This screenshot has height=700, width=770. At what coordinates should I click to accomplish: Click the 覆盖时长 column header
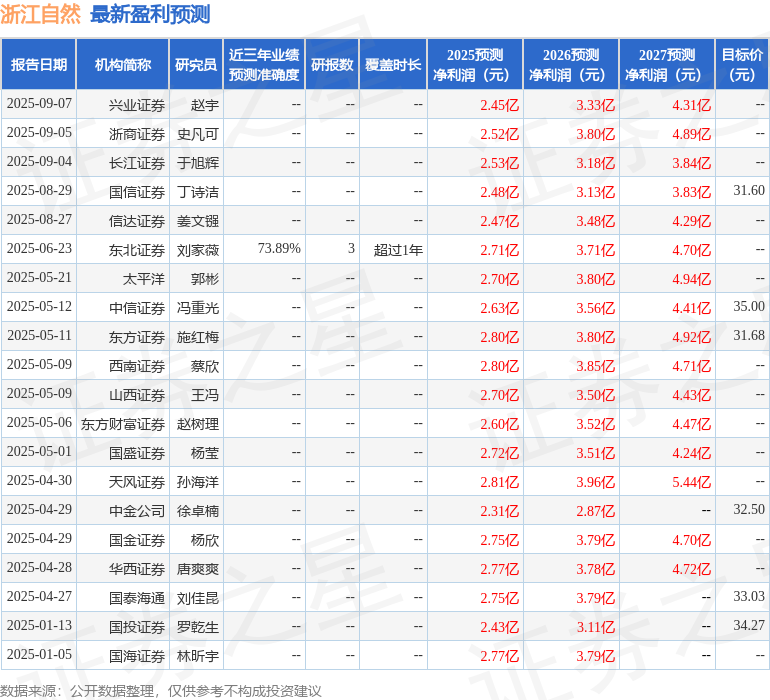coord(393,64)
